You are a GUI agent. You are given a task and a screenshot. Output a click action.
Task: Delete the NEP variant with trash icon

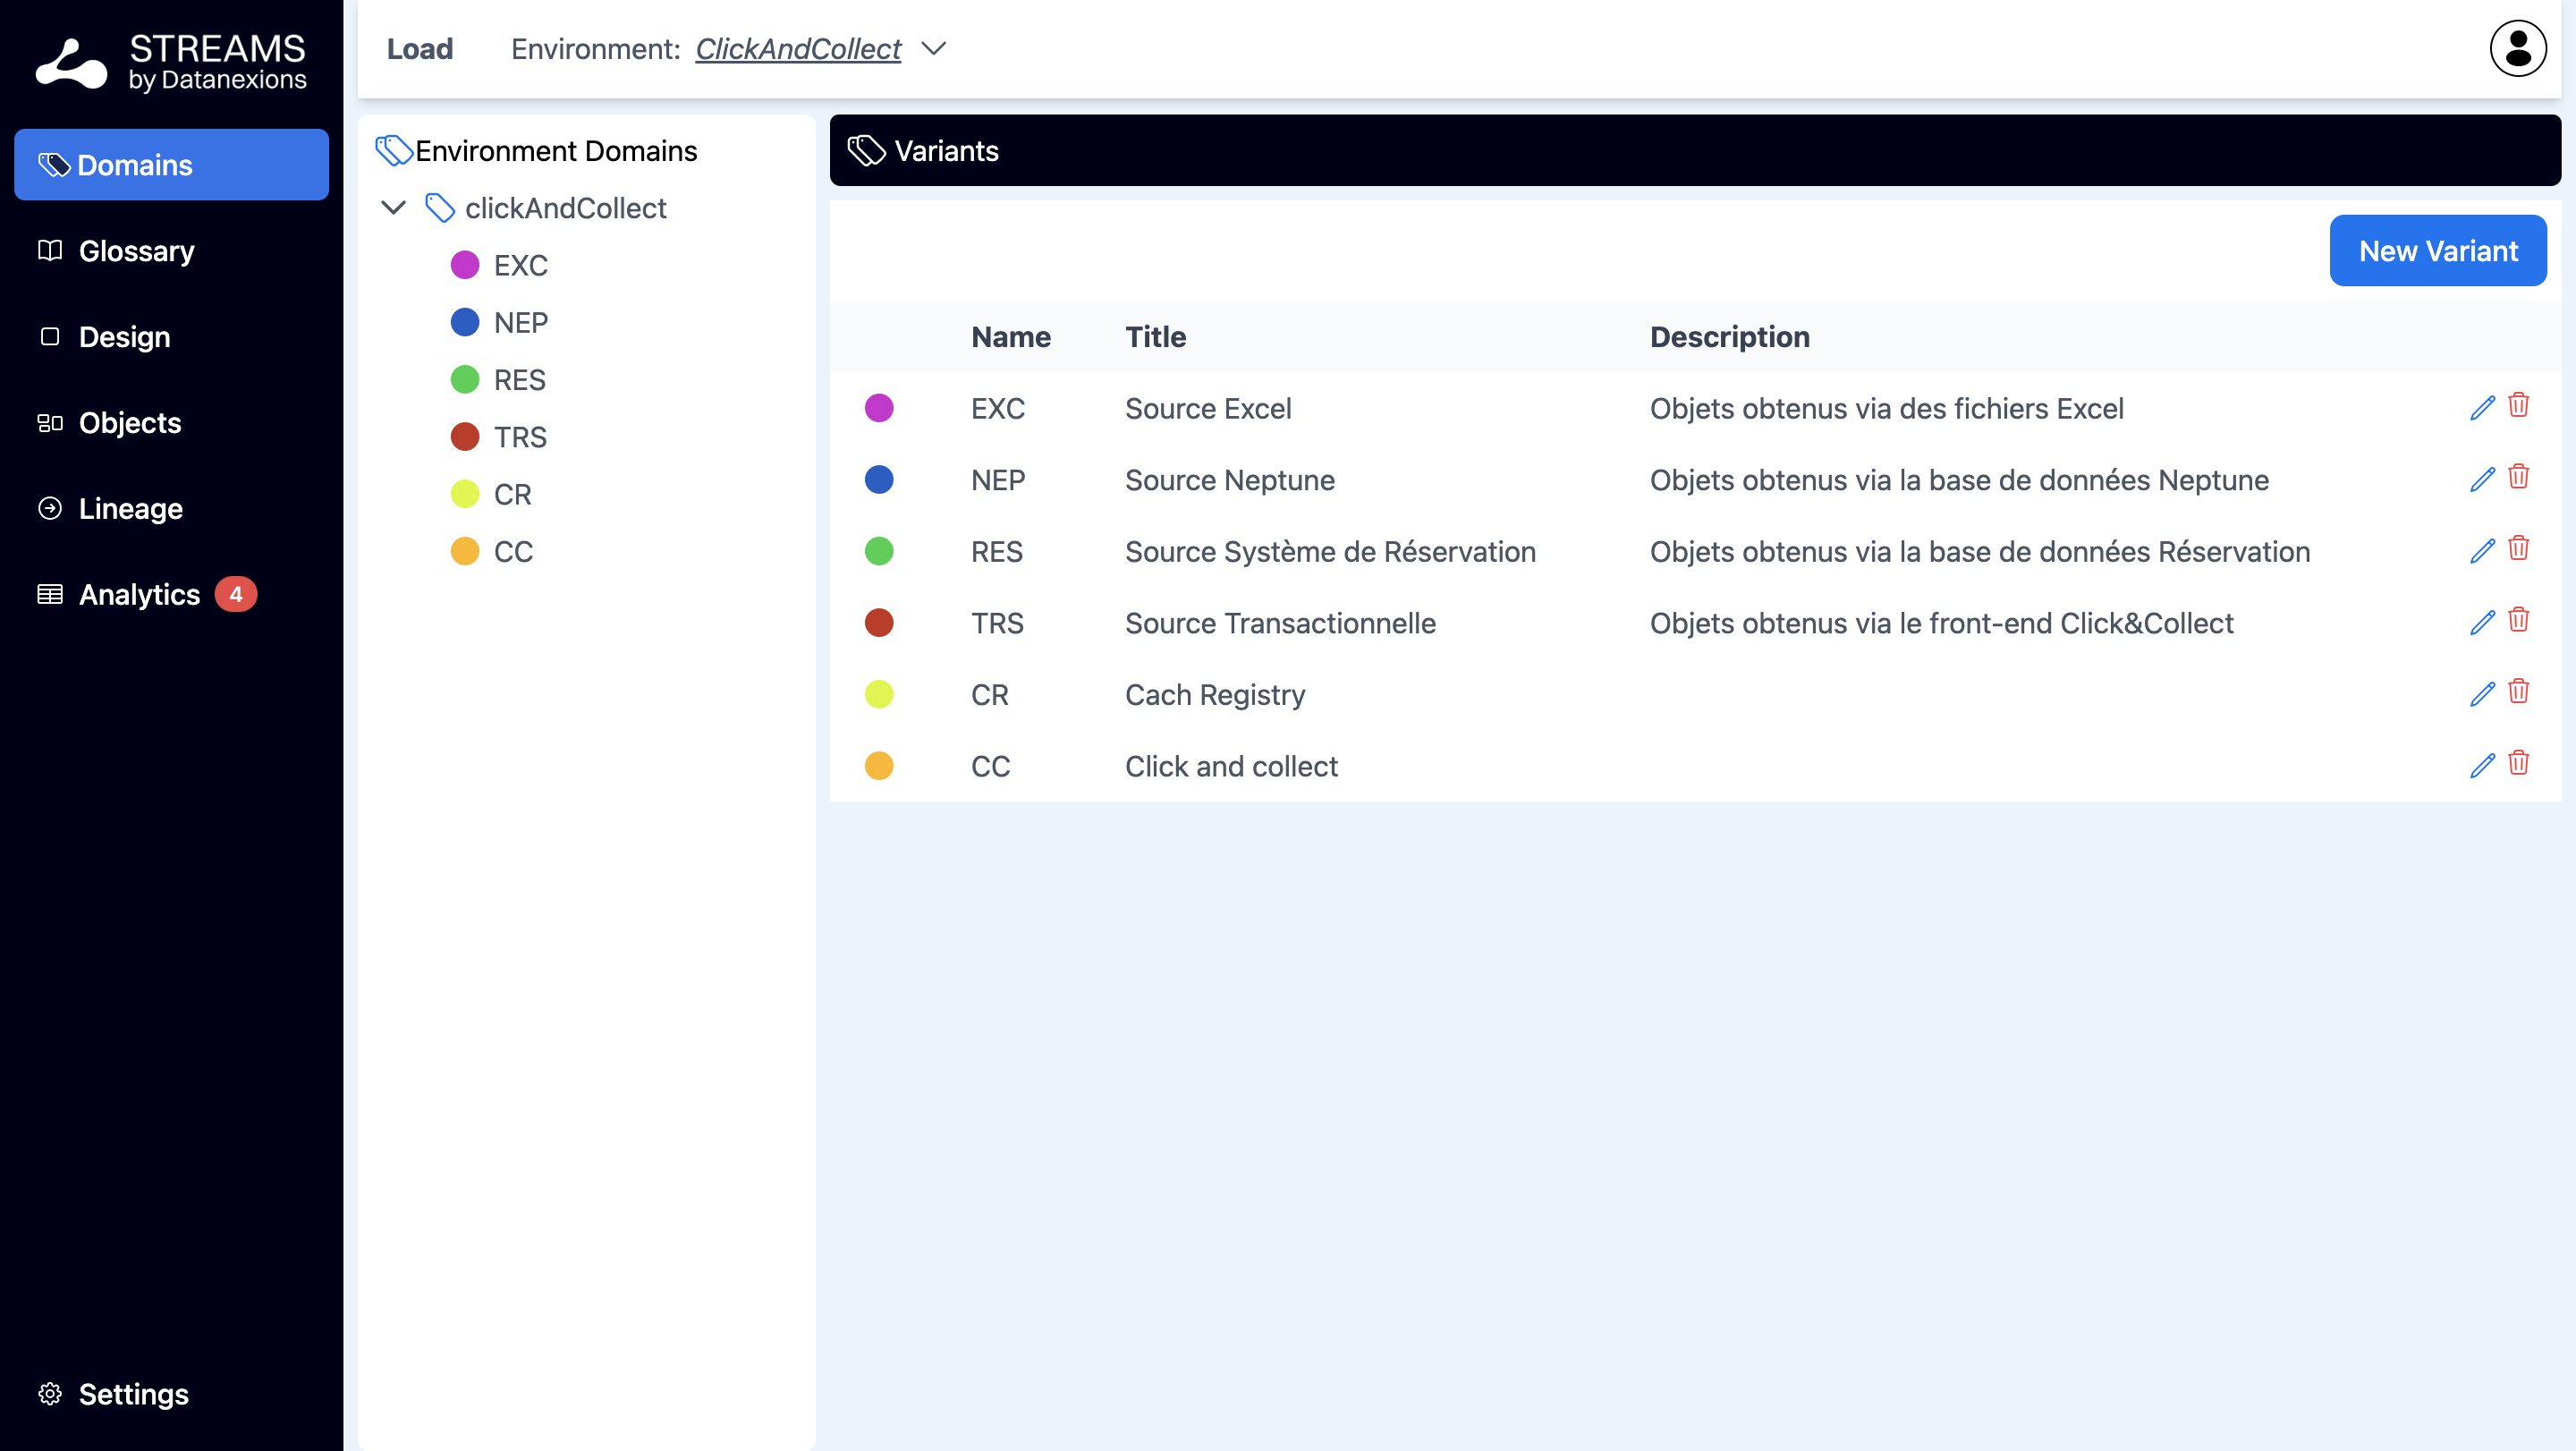2518,477
